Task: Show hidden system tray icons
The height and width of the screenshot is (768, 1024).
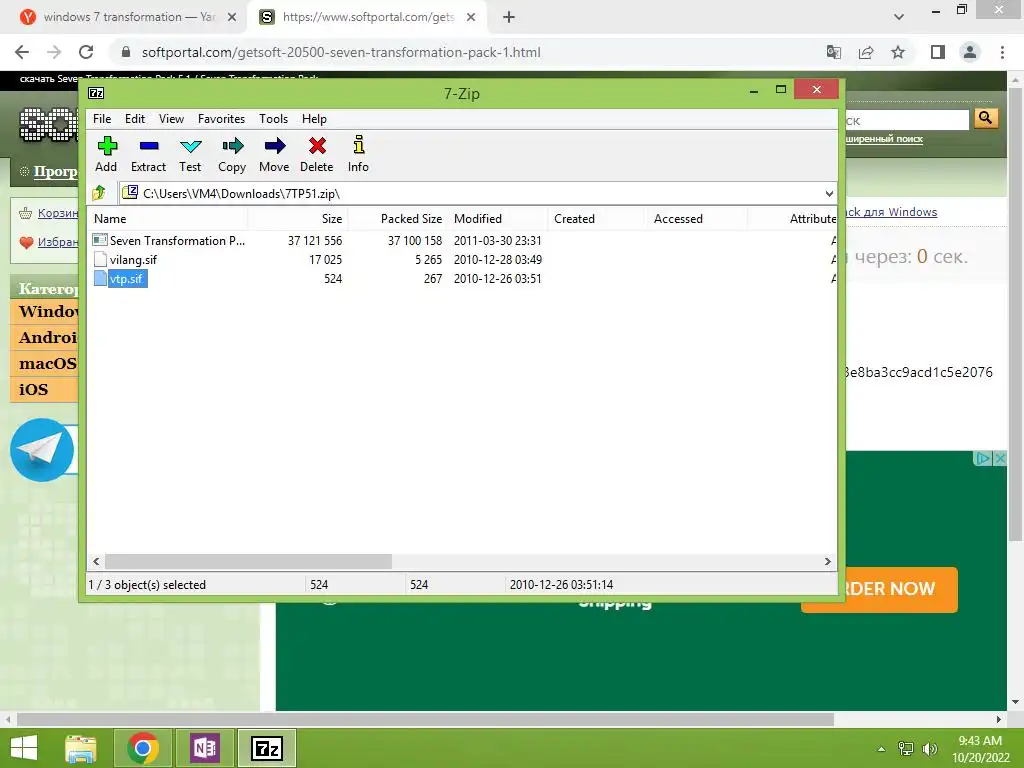Action: click(x=881, y=749)
